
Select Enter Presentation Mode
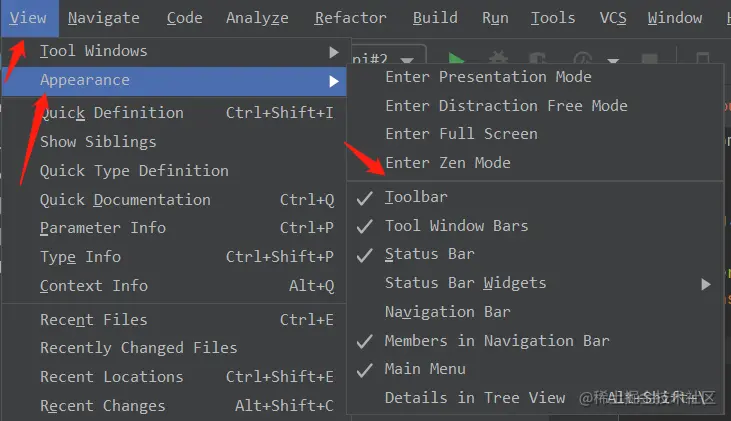[x=488, y=77]
